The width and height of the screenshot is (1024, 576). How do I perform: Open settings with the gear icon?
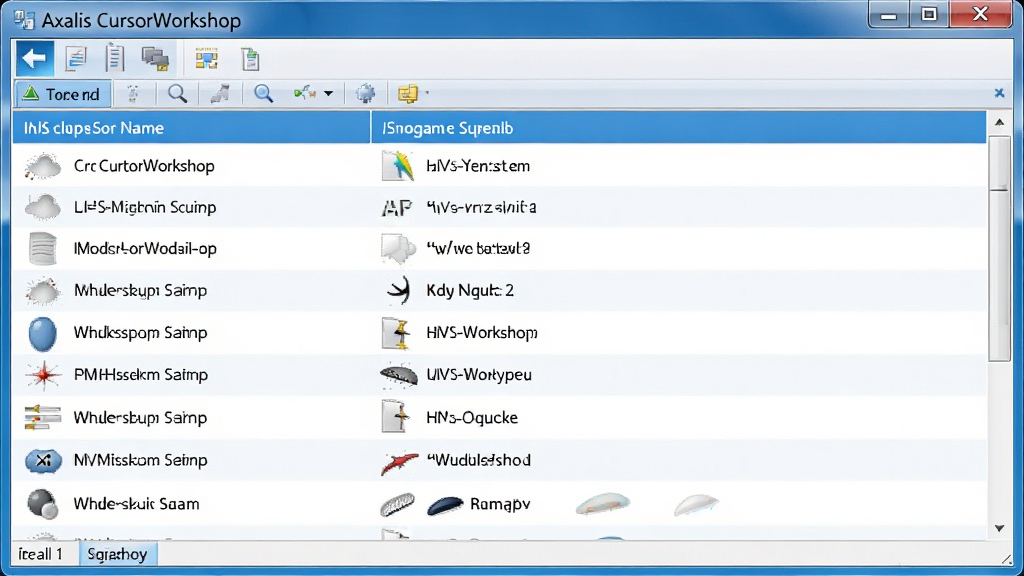(x=365, y=93)
